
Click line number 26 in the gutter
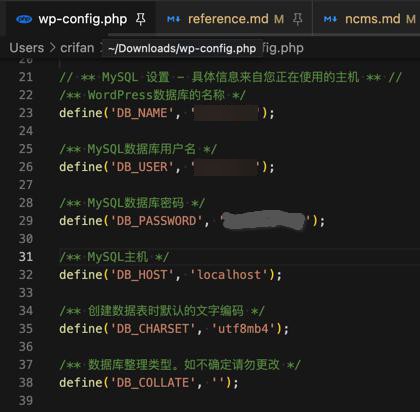[x=26, y=167]
